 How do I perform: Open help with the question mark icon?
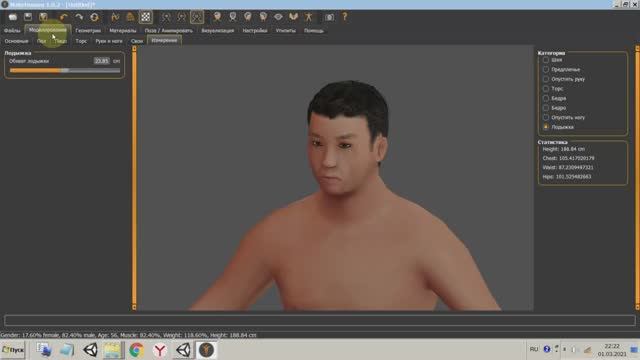click(344, 17)
